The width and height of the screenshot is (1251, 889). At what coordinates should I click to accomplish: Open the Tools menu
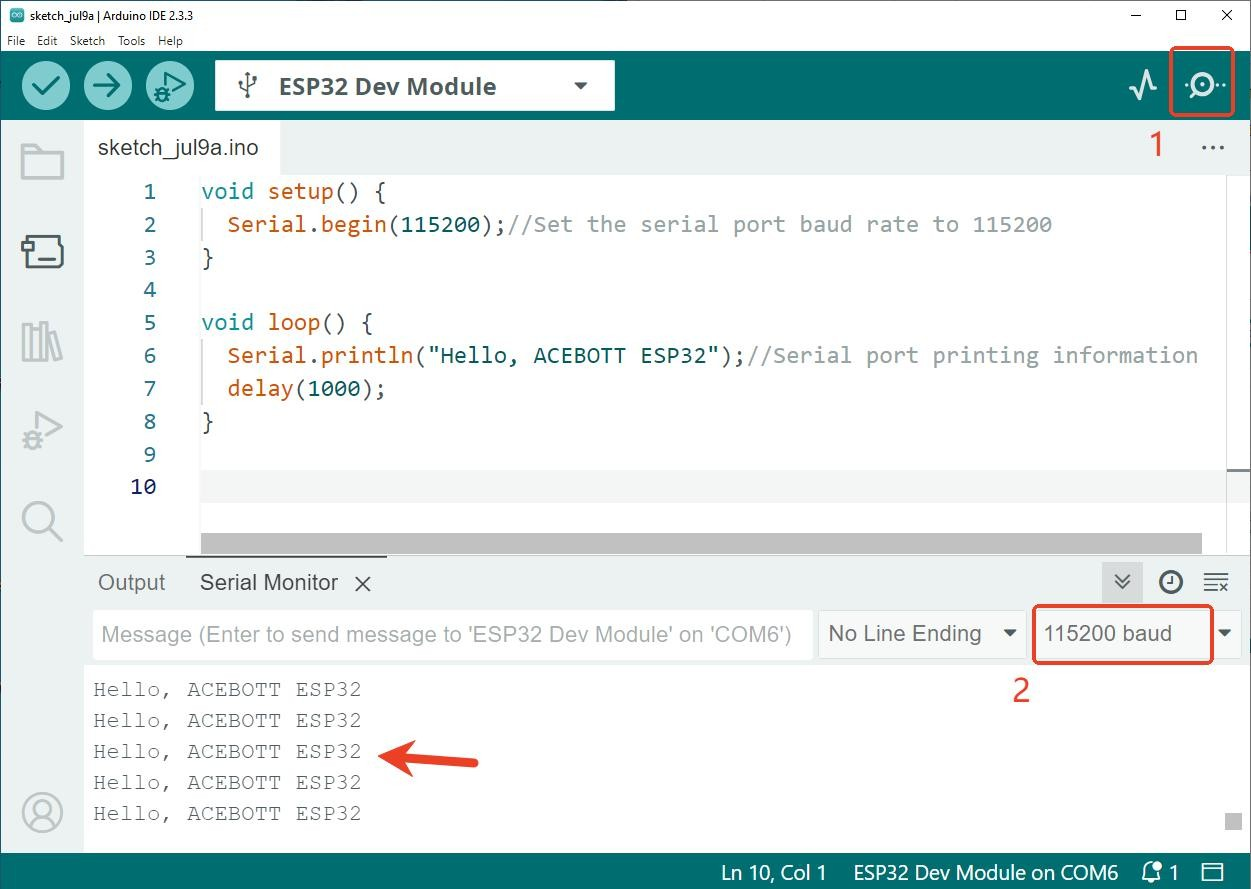click(131, 41)
